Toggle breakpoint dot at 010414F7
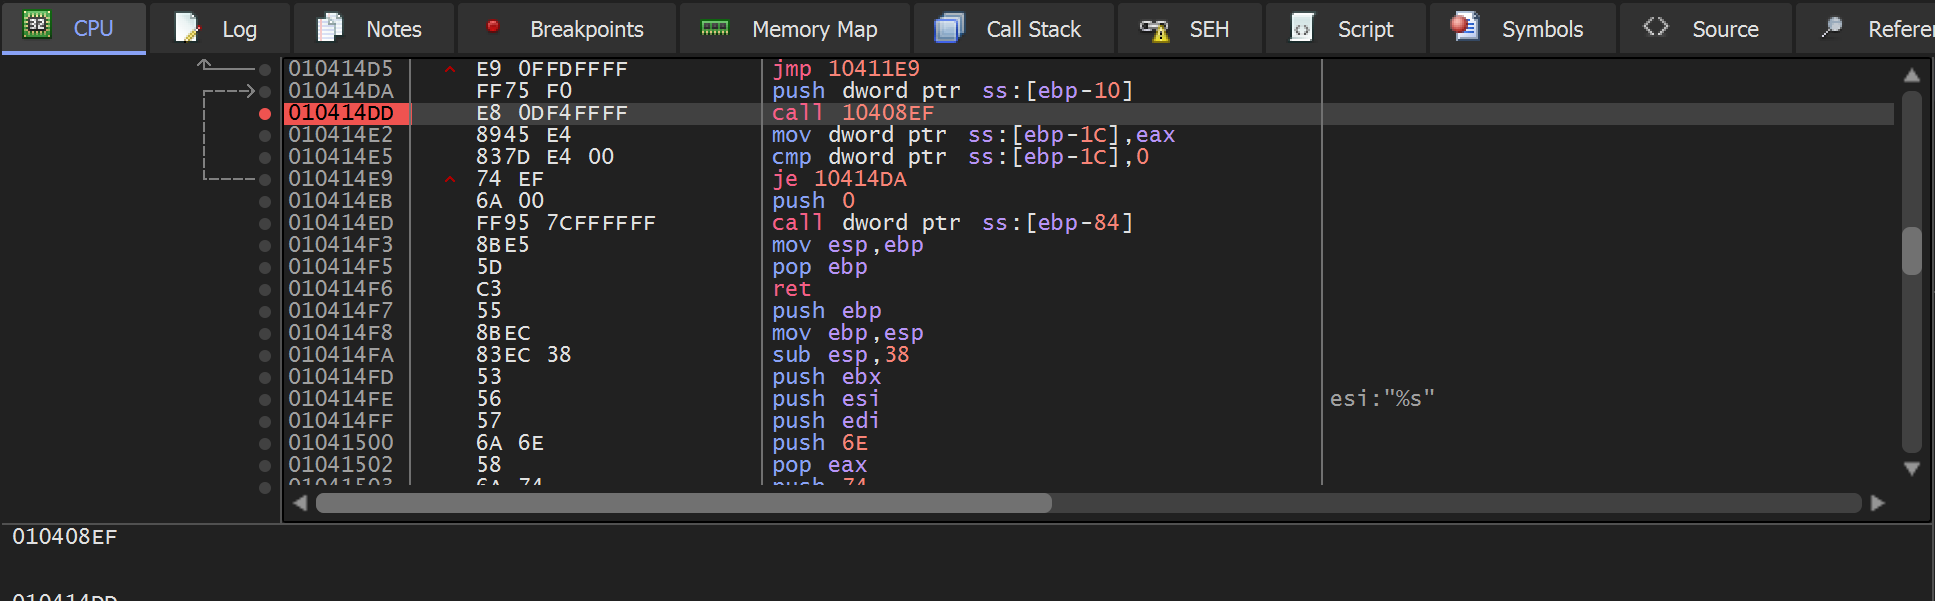 (265, 312)
